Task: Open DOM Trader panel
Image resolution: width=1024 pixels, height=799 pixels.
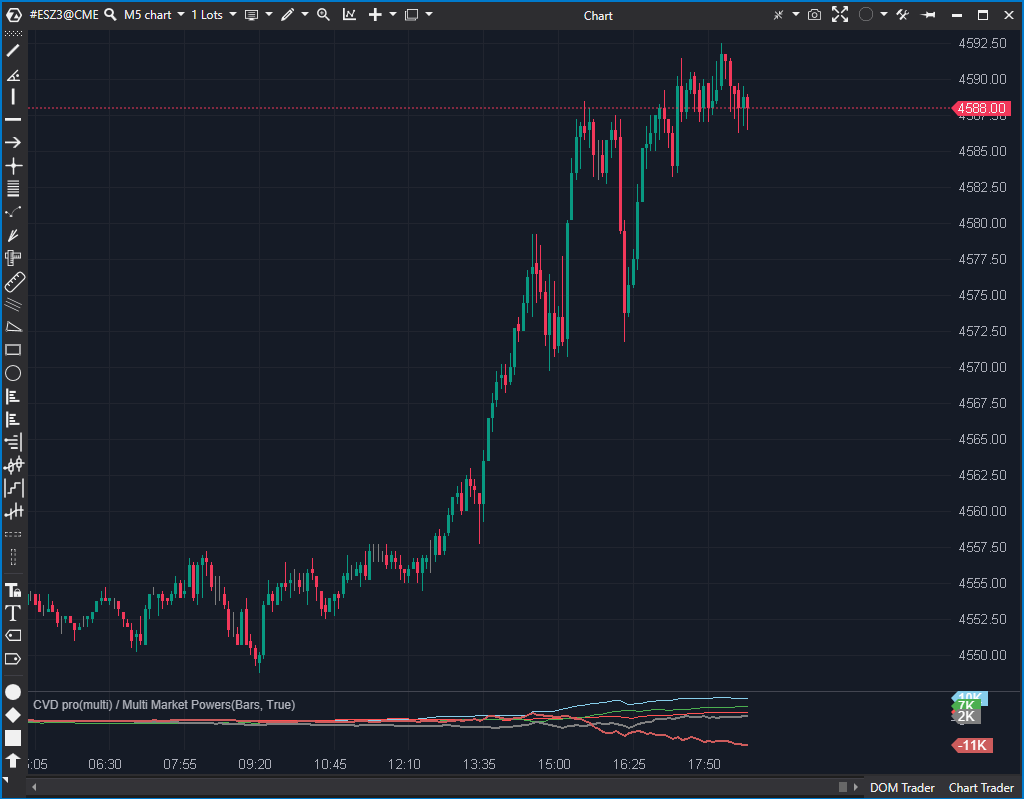Action: pos(902,788)
